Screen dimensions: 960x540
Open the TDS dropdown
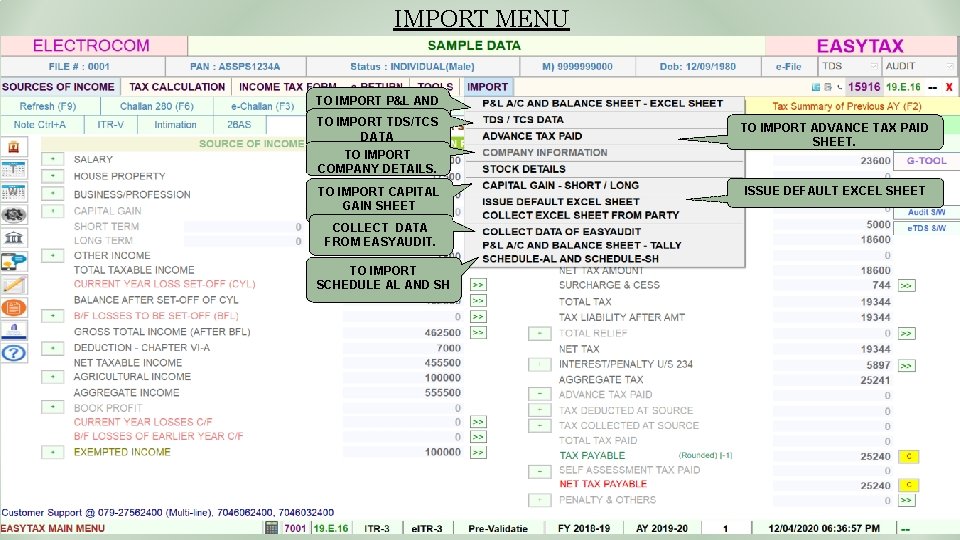coord(849,66)
